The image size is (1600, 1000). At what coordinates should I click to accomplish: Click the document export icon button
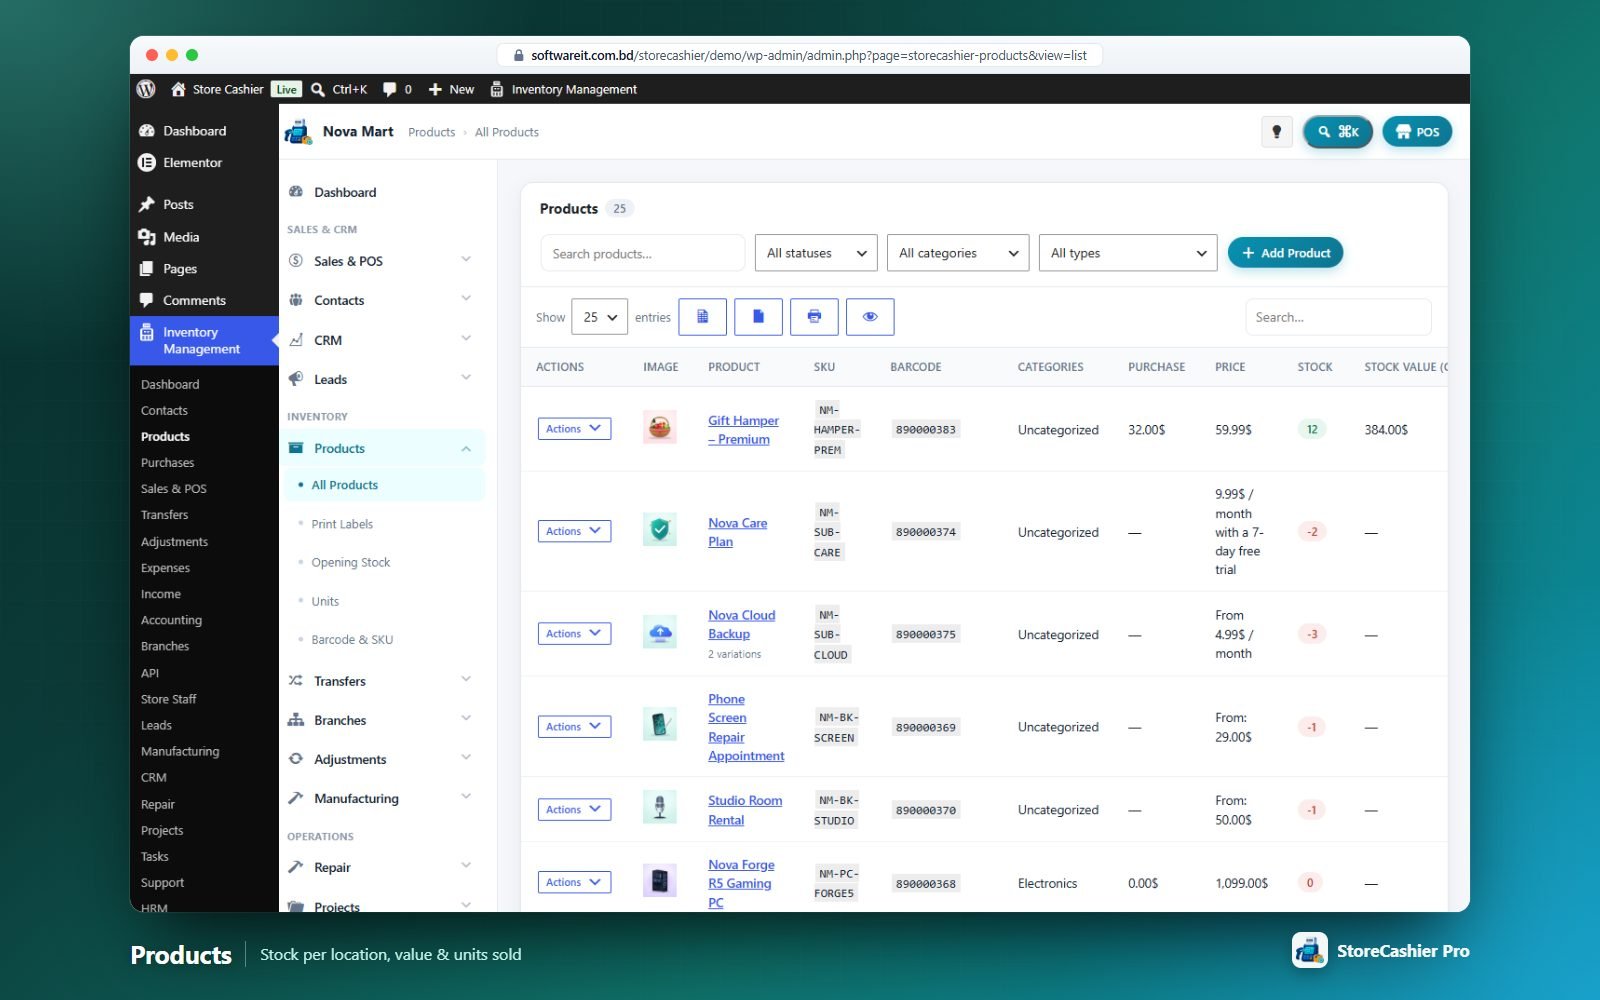(x=758, y=317)
